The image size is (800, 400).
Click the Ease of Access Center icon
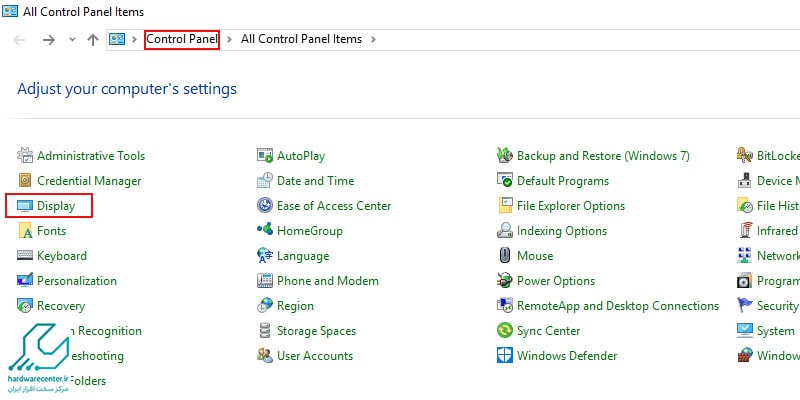(x=265, y=206)
